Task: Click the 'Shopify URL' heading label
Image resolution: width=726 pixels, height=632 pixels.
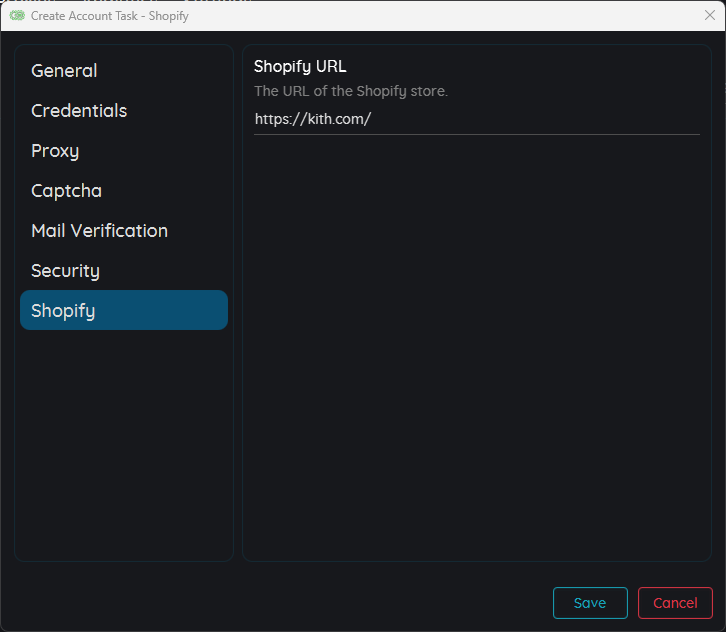Action: click(x=300, y=66)
